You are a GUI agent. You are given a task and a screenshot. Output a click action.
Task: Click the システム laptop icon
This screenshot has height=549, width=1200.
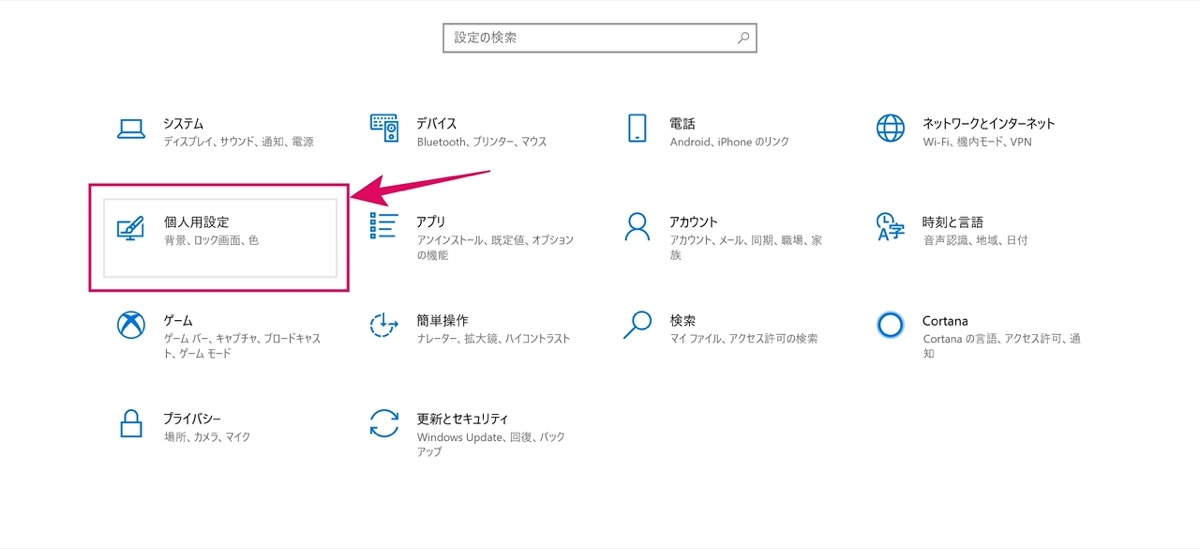[x=131, y=128]
